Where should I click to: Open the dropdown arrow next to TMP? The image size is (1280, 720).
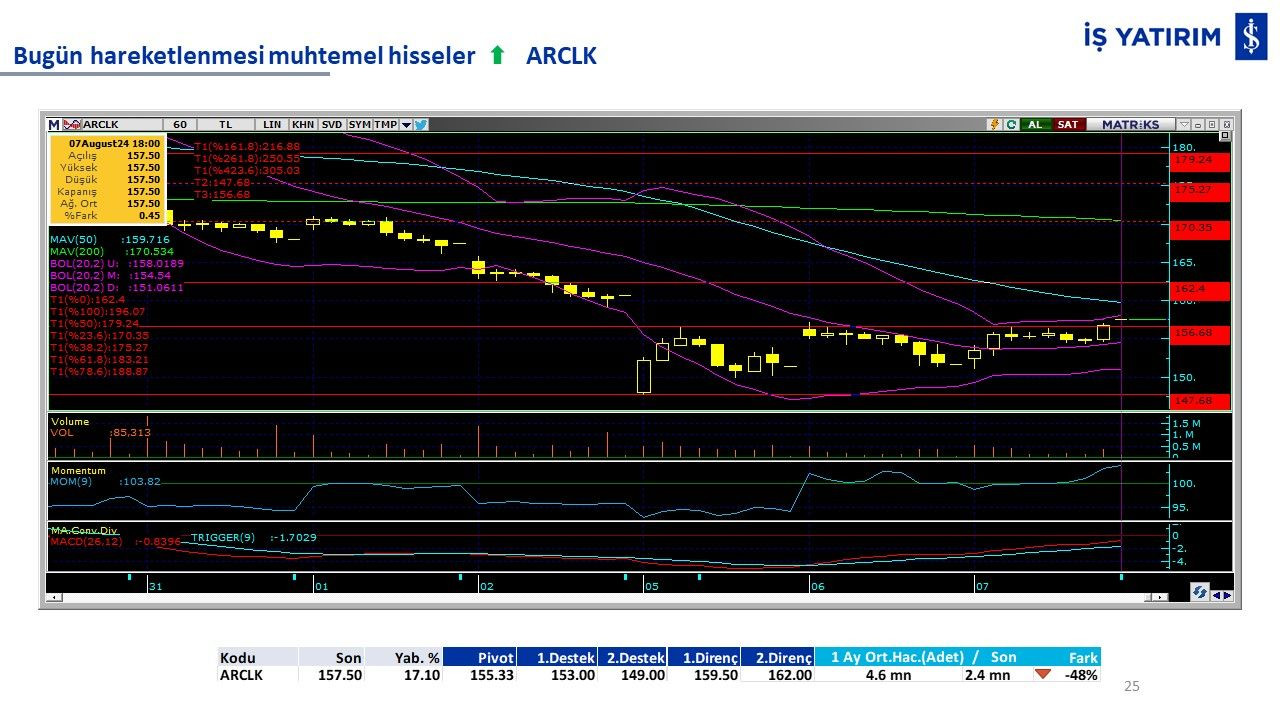coord(406,125)
